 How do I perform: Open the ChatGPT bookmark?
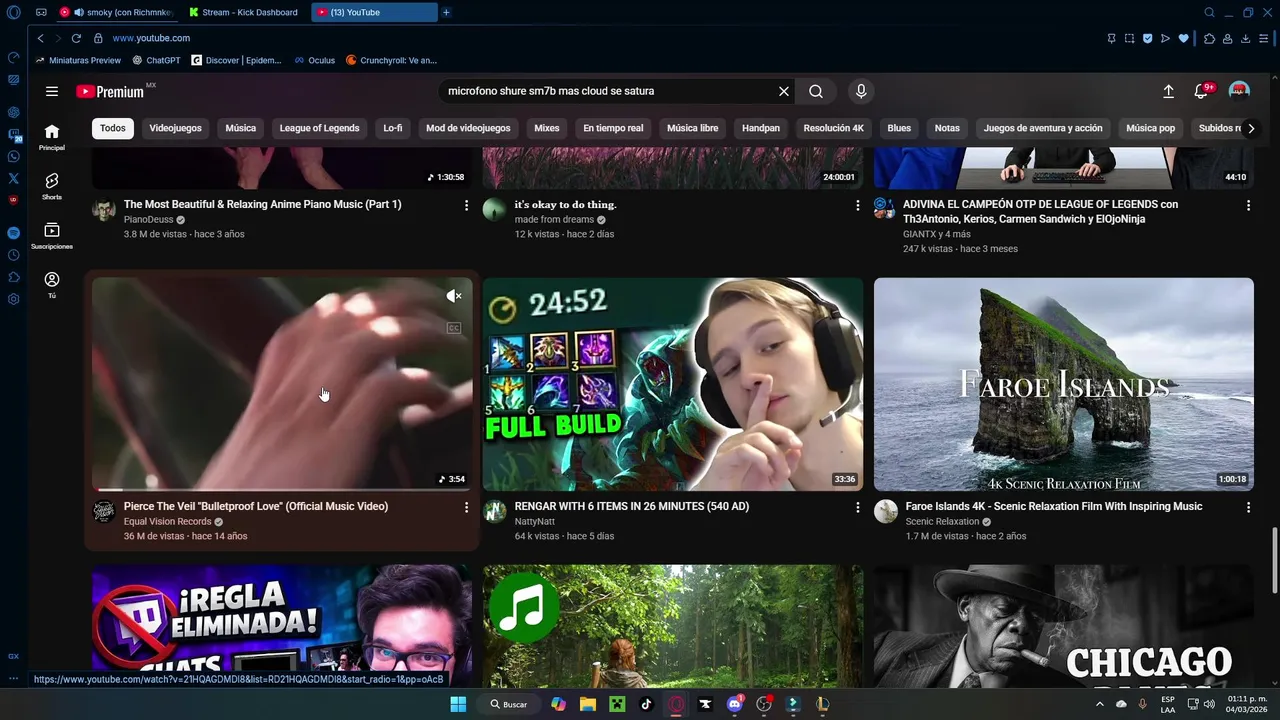[157, 60]
